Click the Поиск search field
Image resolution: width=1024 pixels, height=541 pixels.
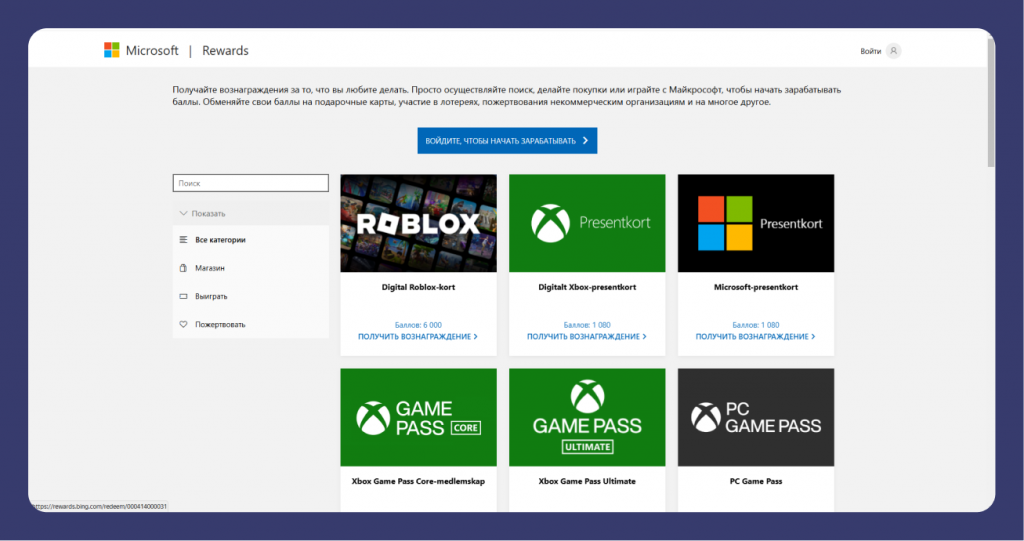pos(250,183)
